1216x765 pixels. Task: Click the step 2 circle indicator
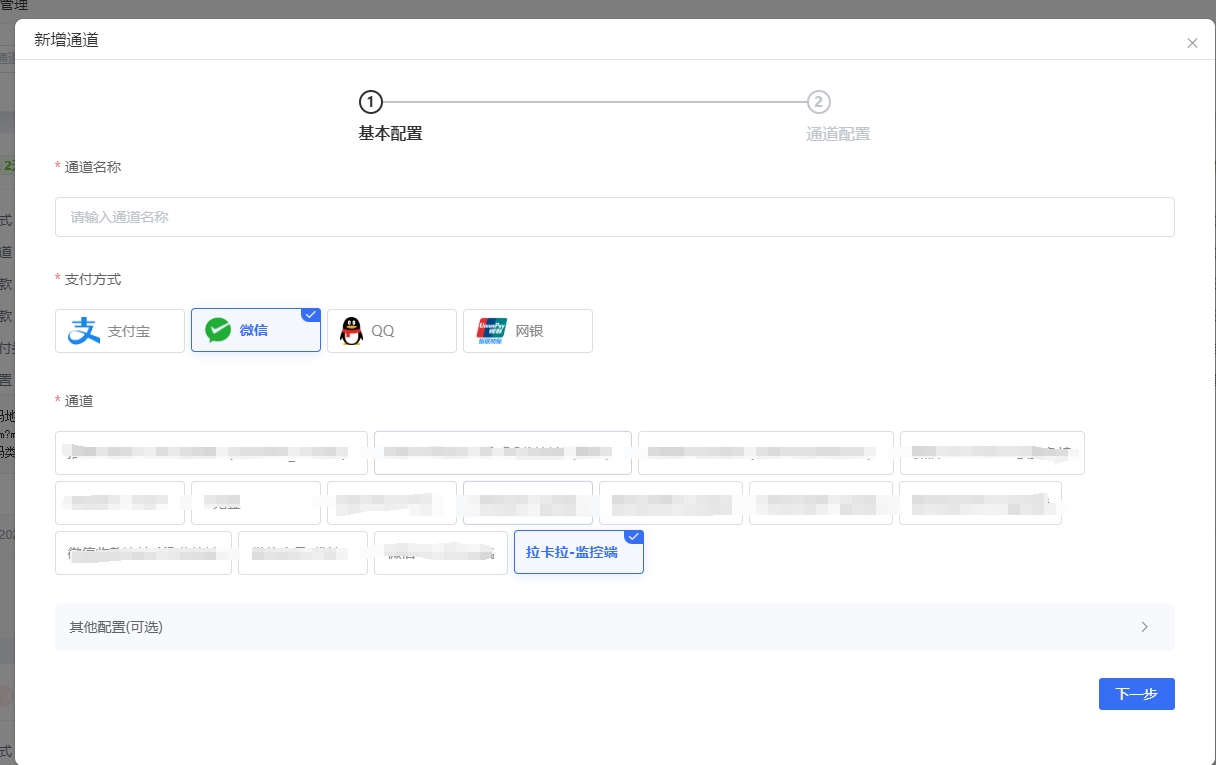[x=818, y=102]
